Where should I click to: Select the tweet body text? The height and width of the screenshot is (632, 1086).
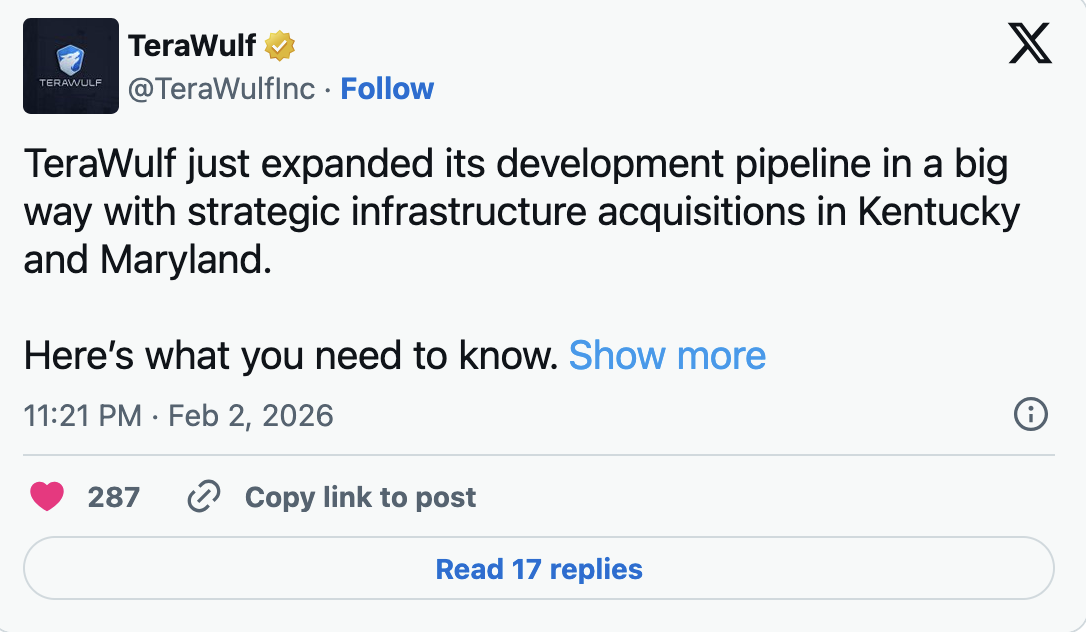pos(500,211)
